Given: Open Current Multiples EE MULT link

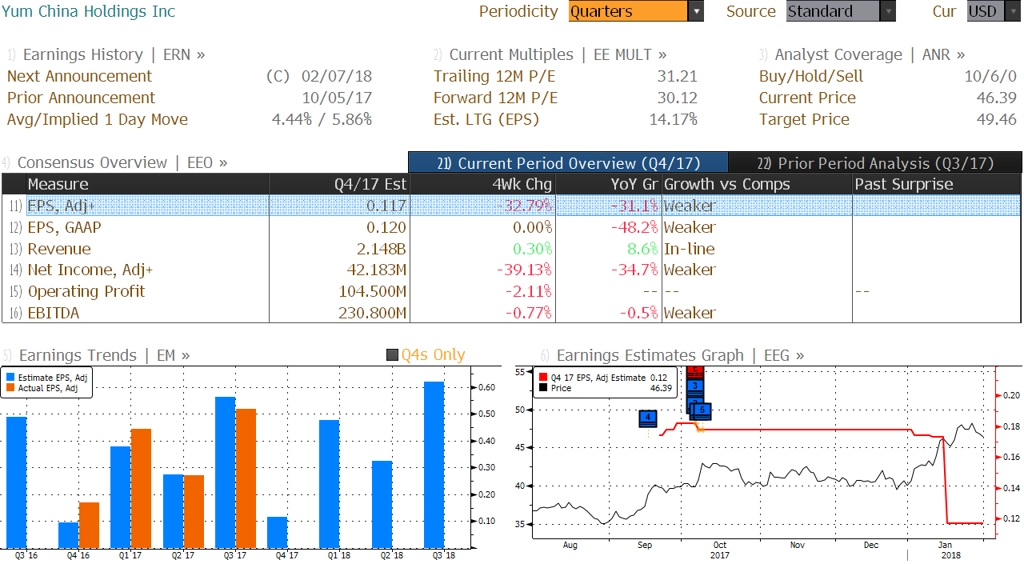Looking at the screenshot, I should coord(558,55).
